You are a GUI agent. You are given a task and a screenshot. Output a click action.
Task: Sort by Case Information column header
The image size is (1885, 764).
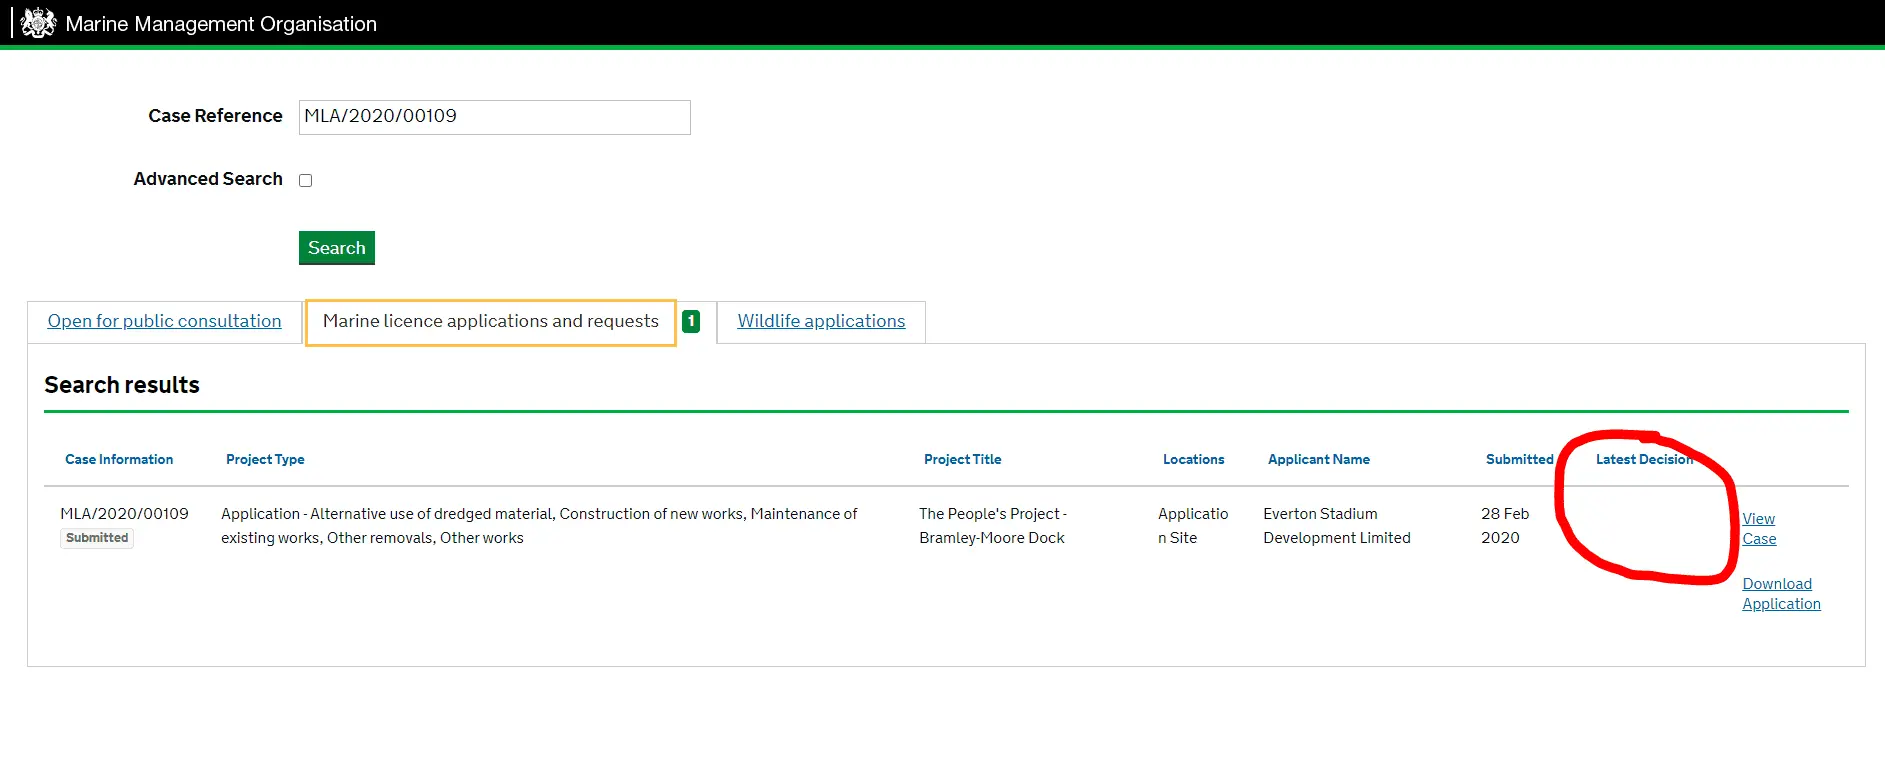[x=119, y=460]
